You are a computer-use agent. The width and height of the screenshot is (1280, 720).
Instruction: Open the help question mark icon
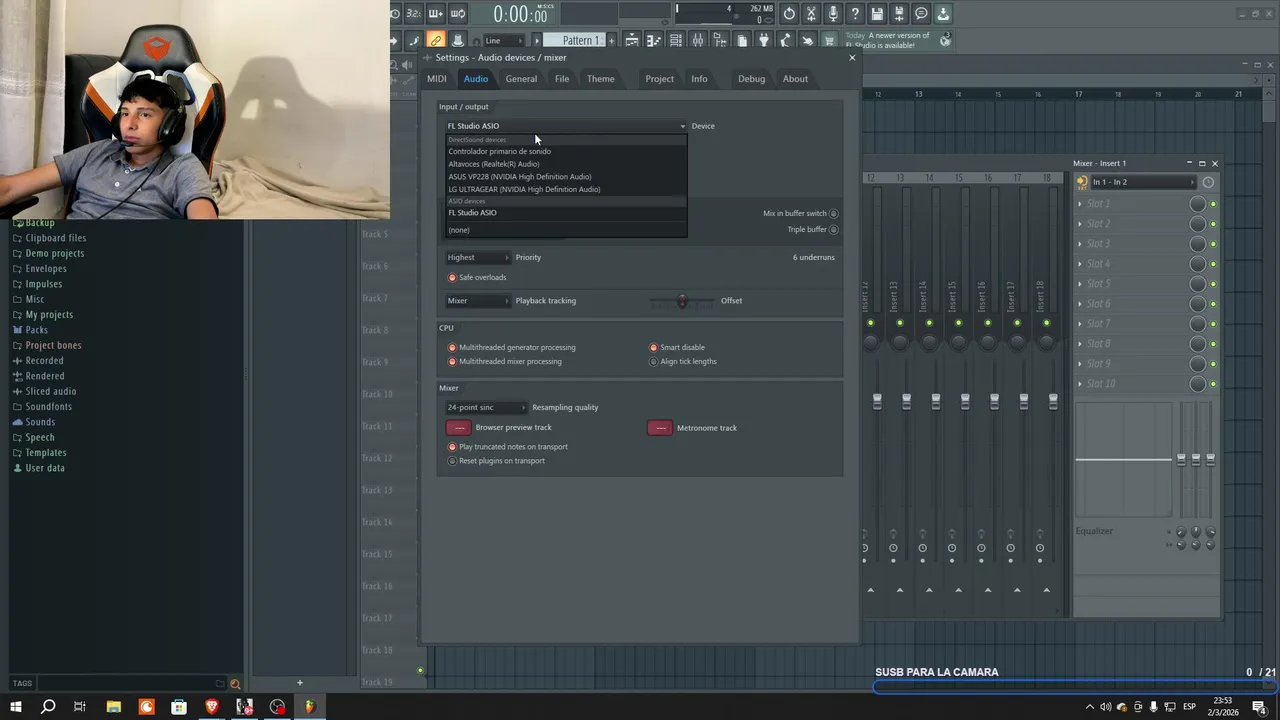pos(854,14)
